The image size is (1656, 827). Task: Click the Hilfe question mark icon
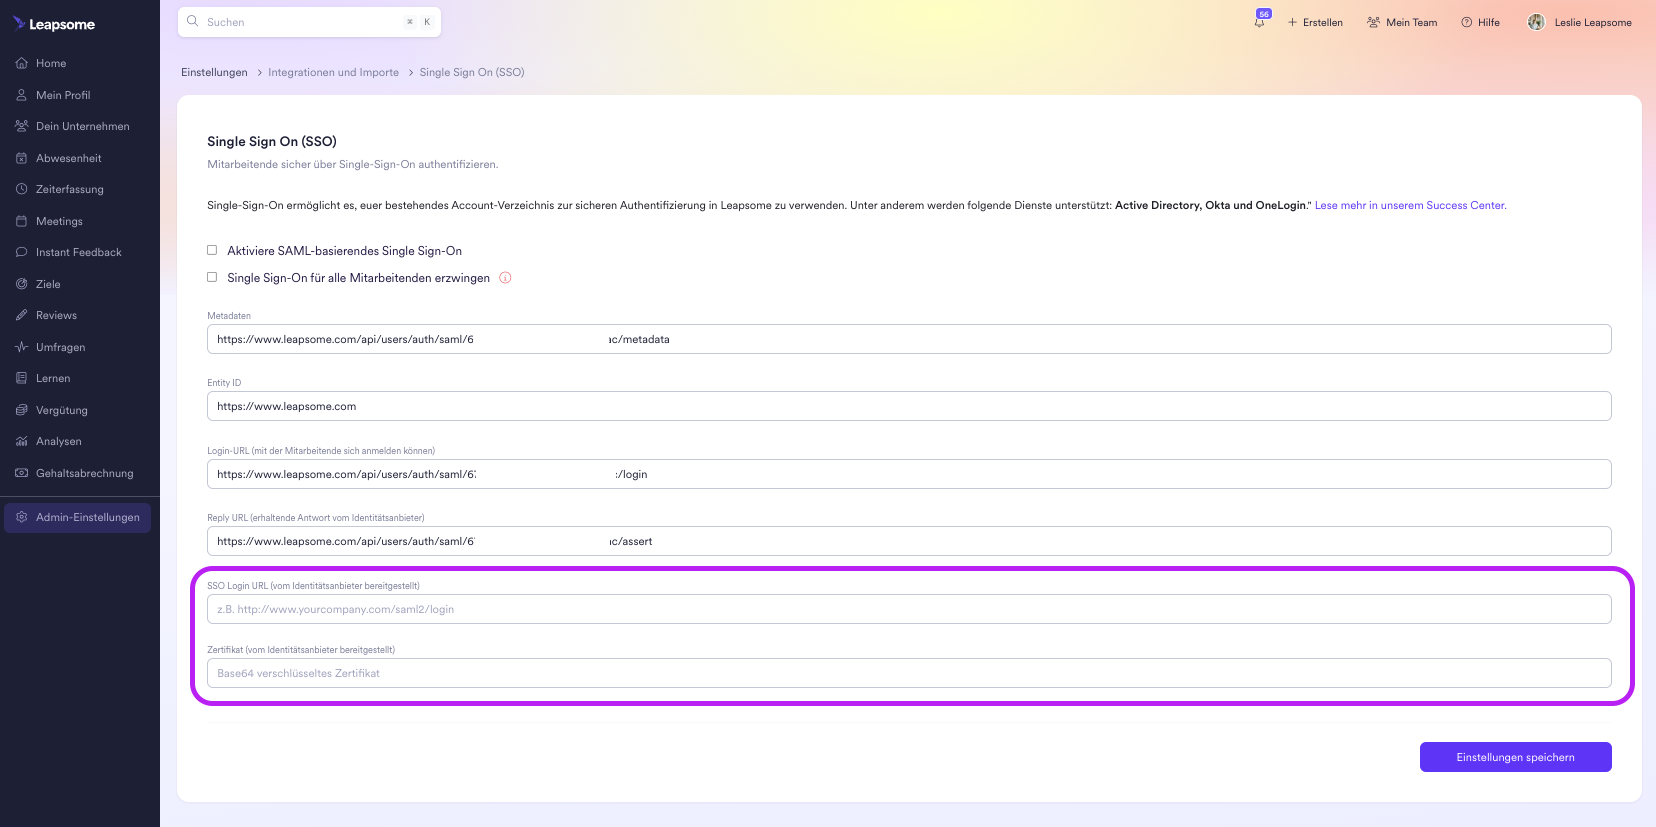coord(1467,22)
